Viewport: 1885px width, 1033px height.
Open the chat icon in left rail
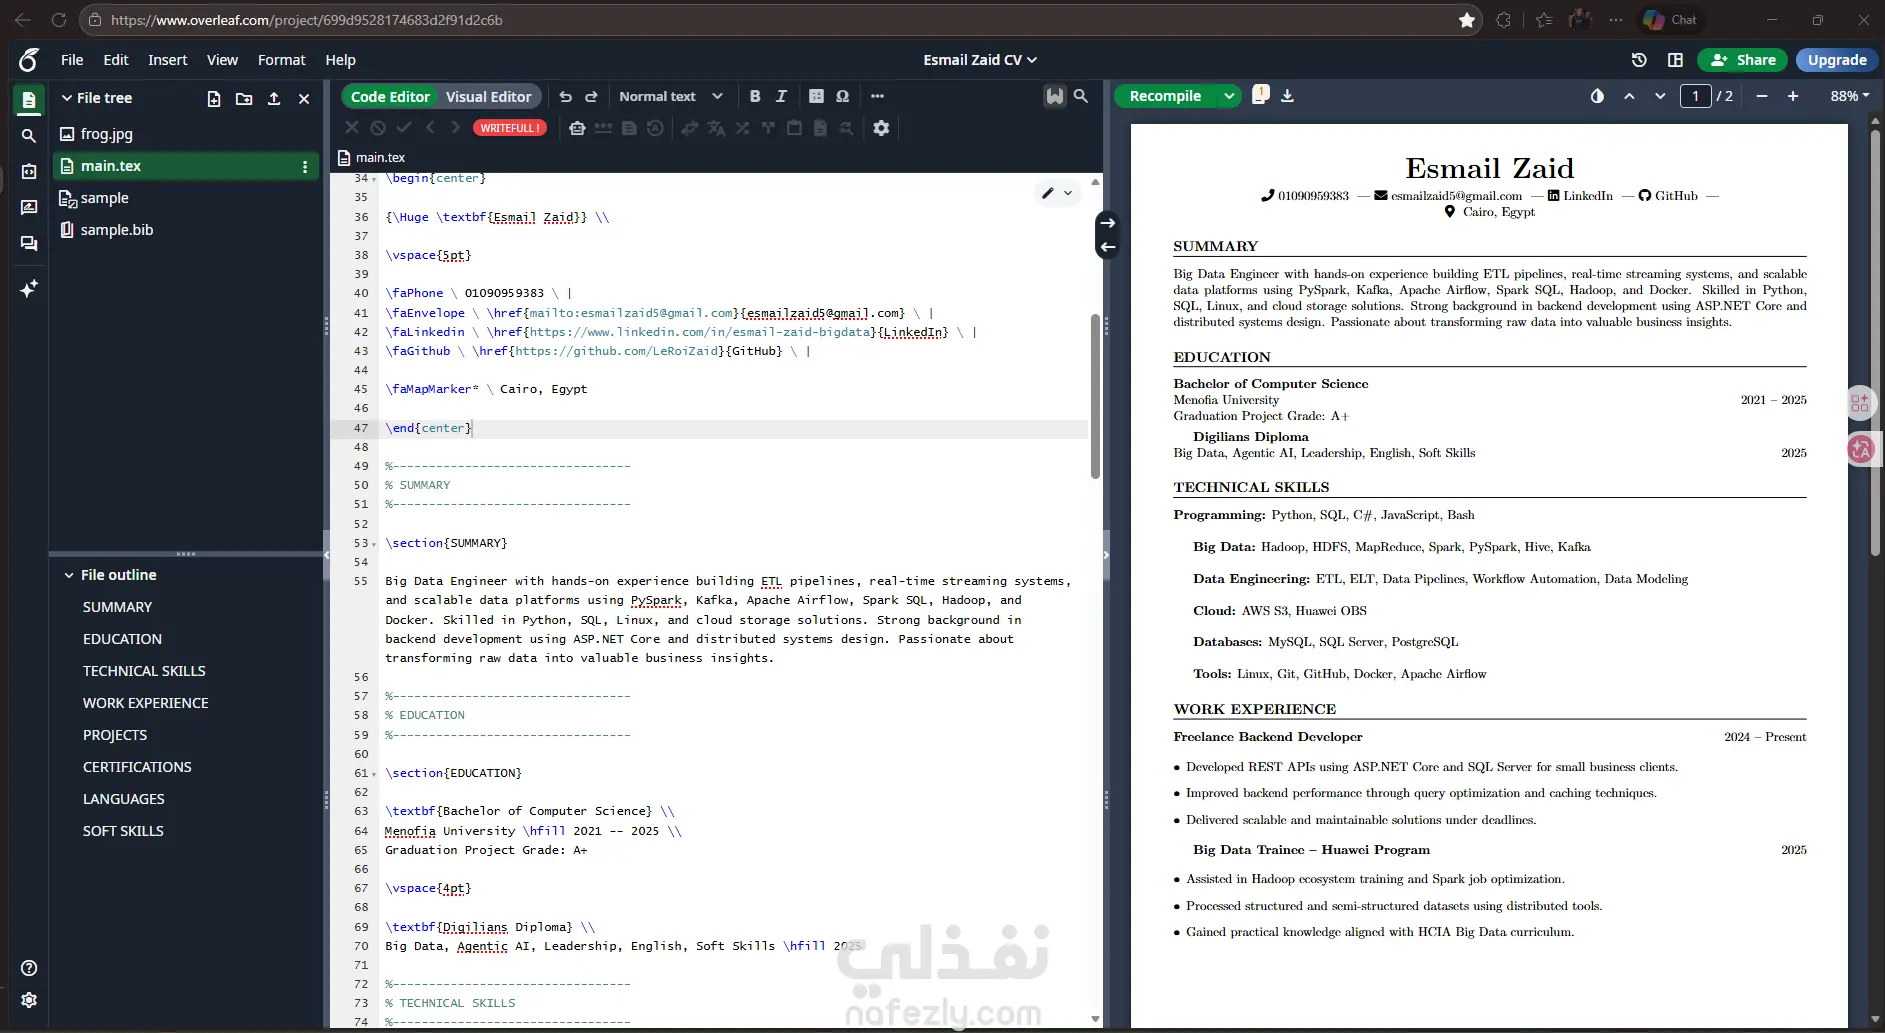pos(29,243)
